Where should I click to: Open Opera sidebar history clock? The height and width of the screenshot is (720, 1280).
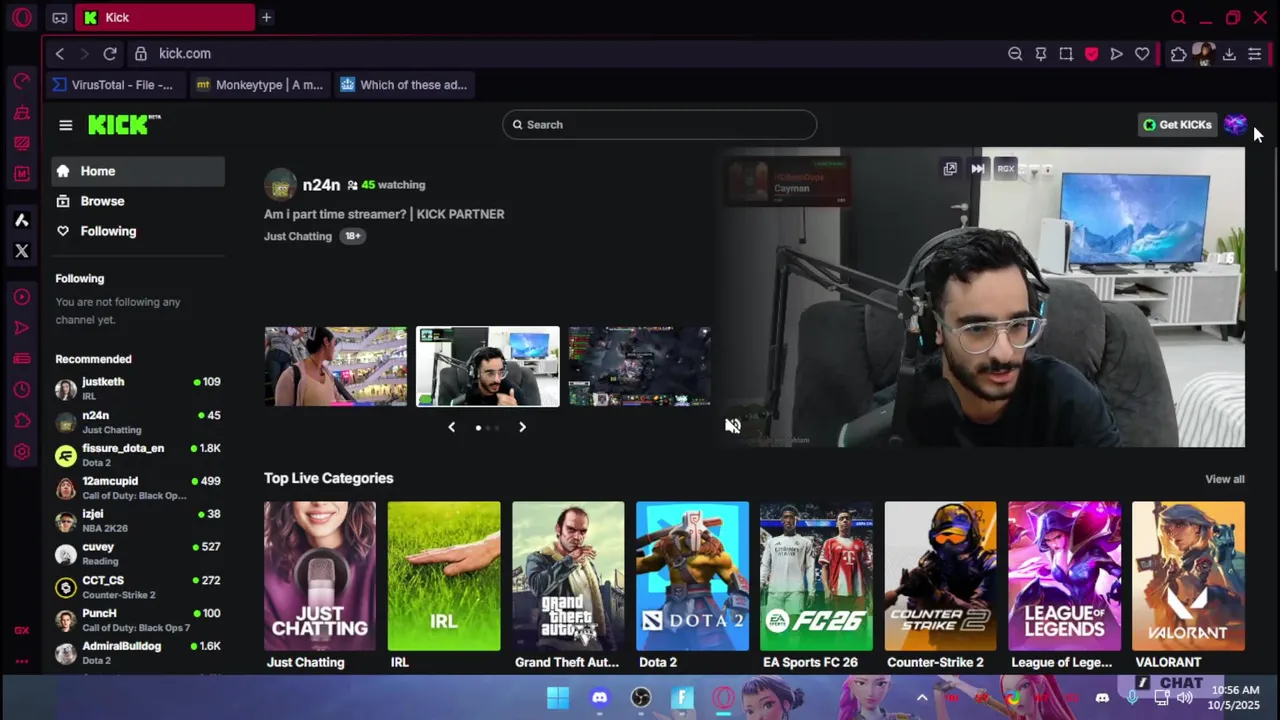pos(22,390)
